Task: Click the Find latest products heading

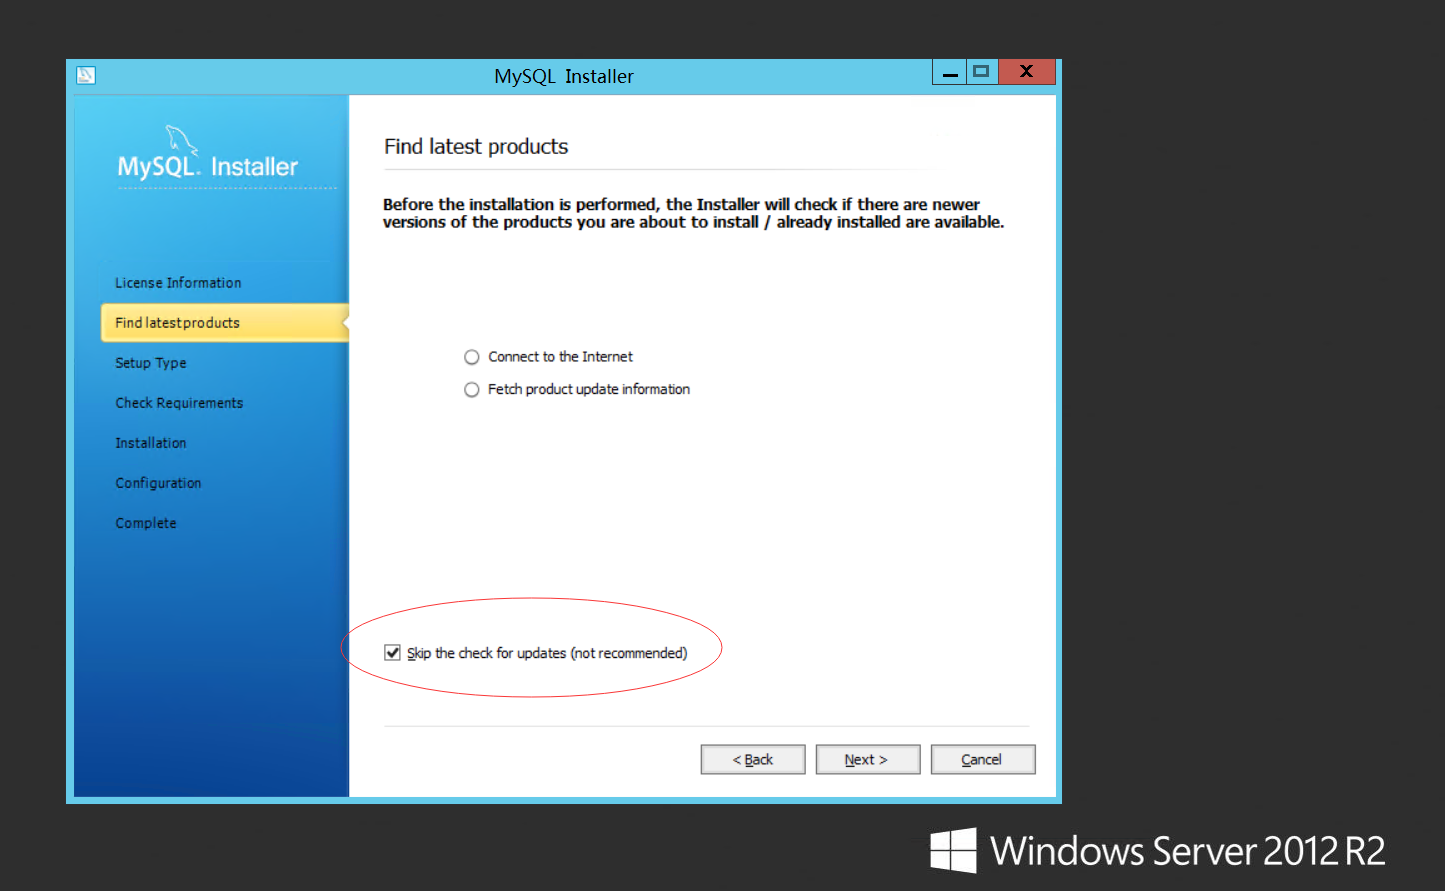Action: point(476,147)
